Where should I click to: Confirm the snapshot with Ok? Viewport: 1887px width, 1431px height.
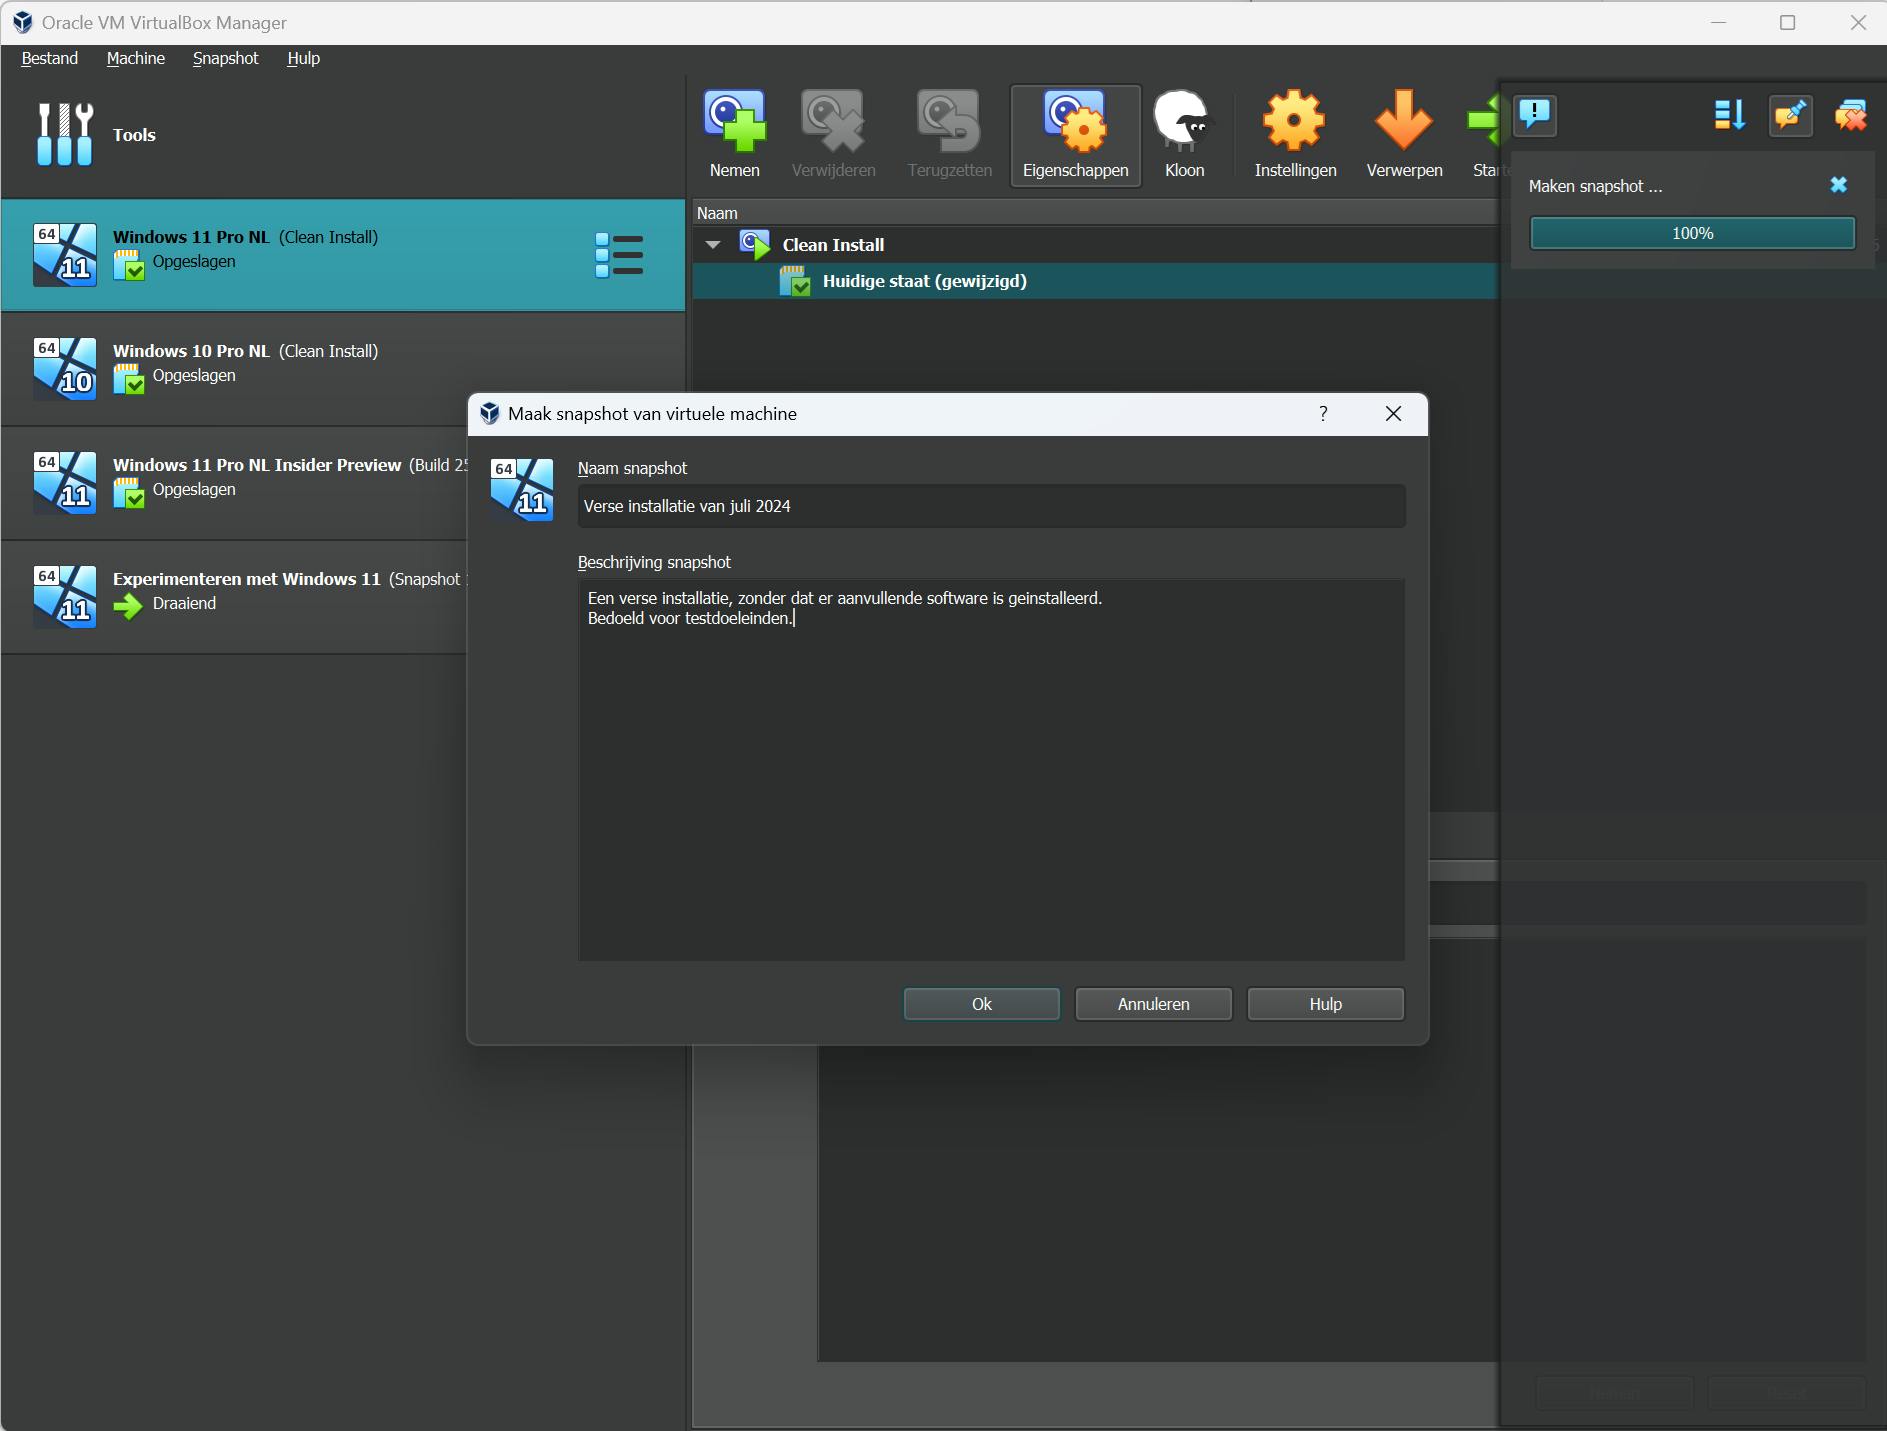982,1004
